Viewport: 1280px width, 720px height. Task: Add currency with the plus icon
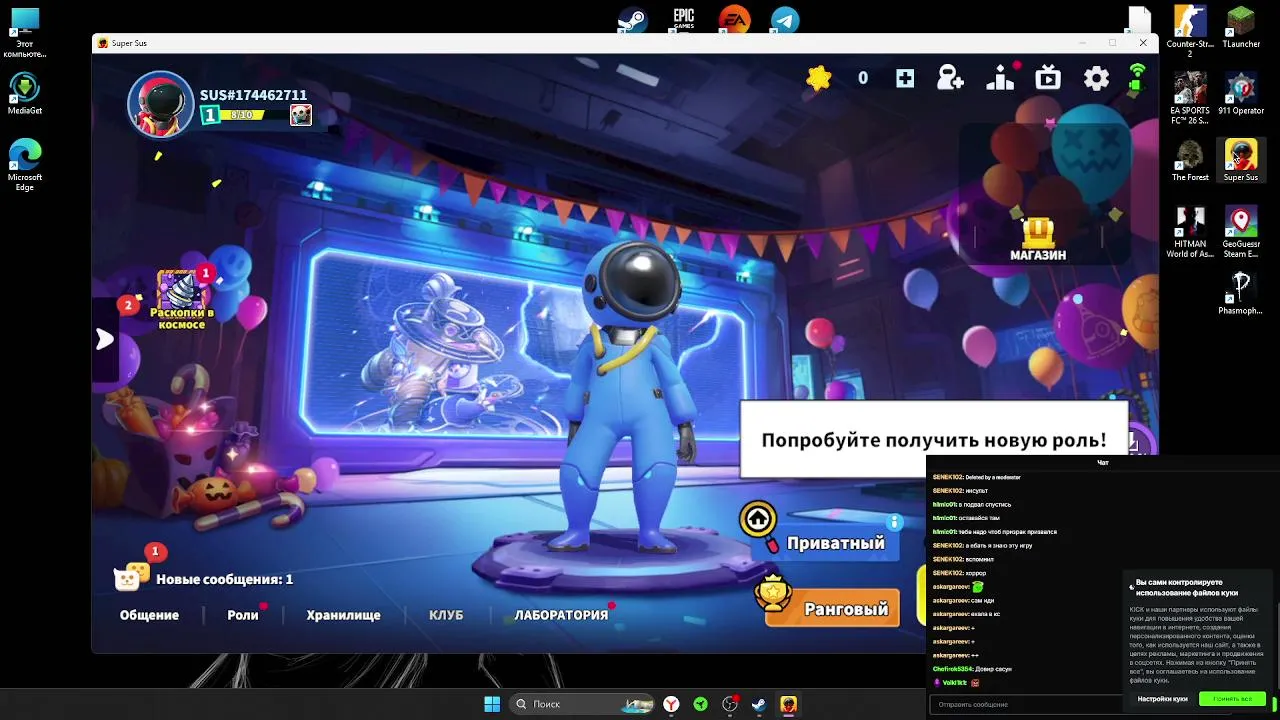coord(905,78)
